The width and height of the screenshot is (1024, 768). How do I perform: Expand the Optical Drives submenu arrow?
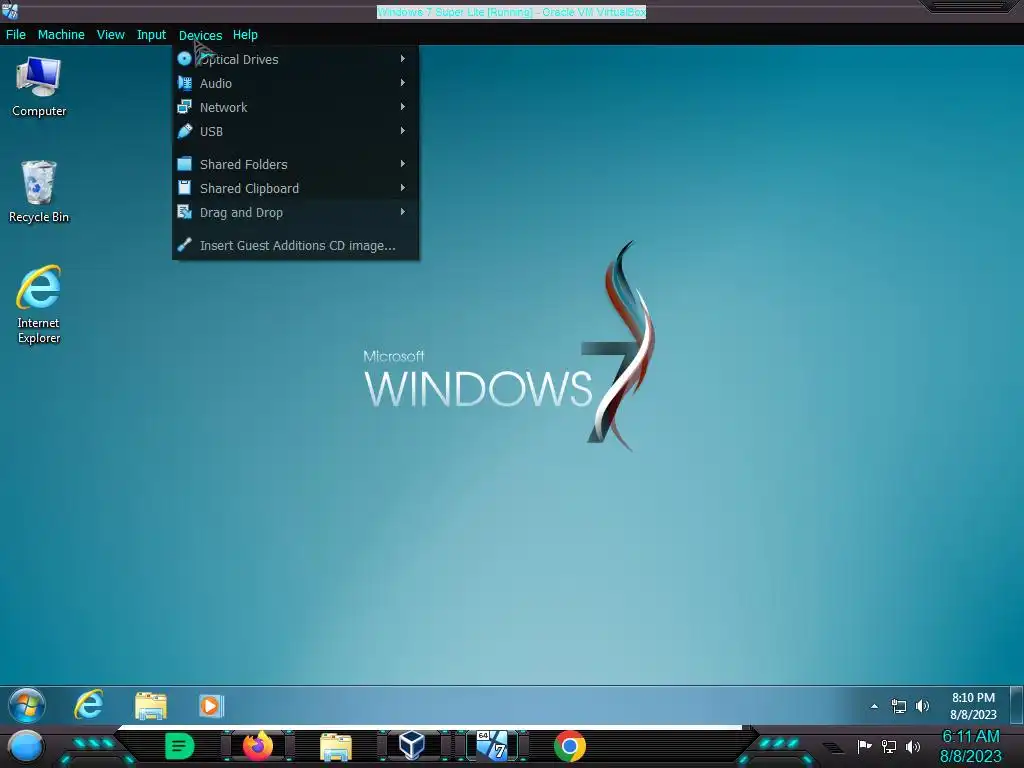402,59
